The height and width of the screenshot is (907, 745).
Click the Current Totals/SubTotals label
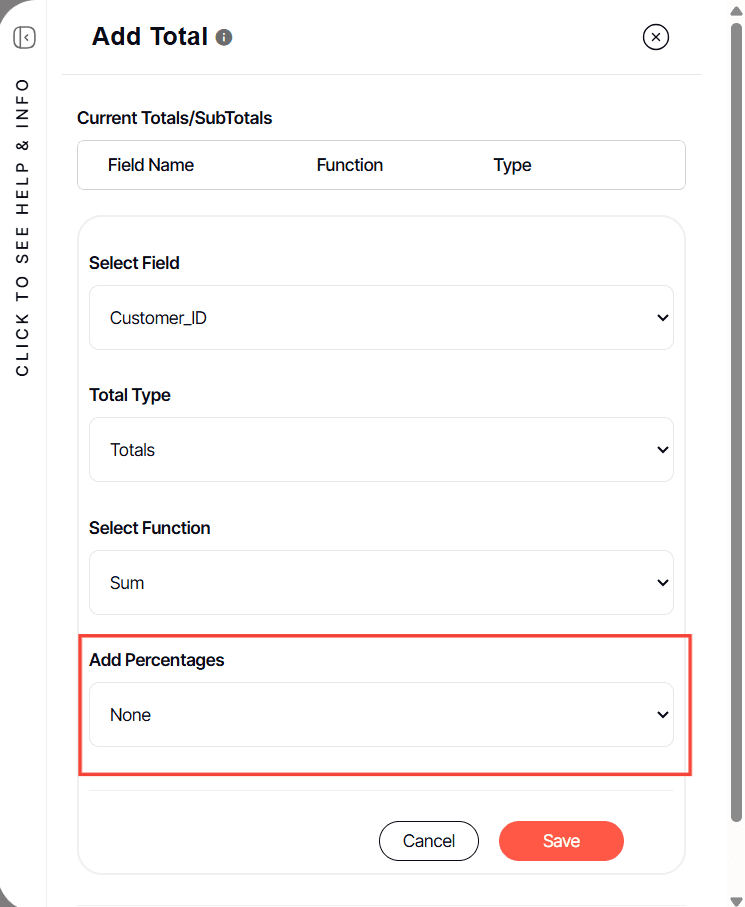[174, 118]
